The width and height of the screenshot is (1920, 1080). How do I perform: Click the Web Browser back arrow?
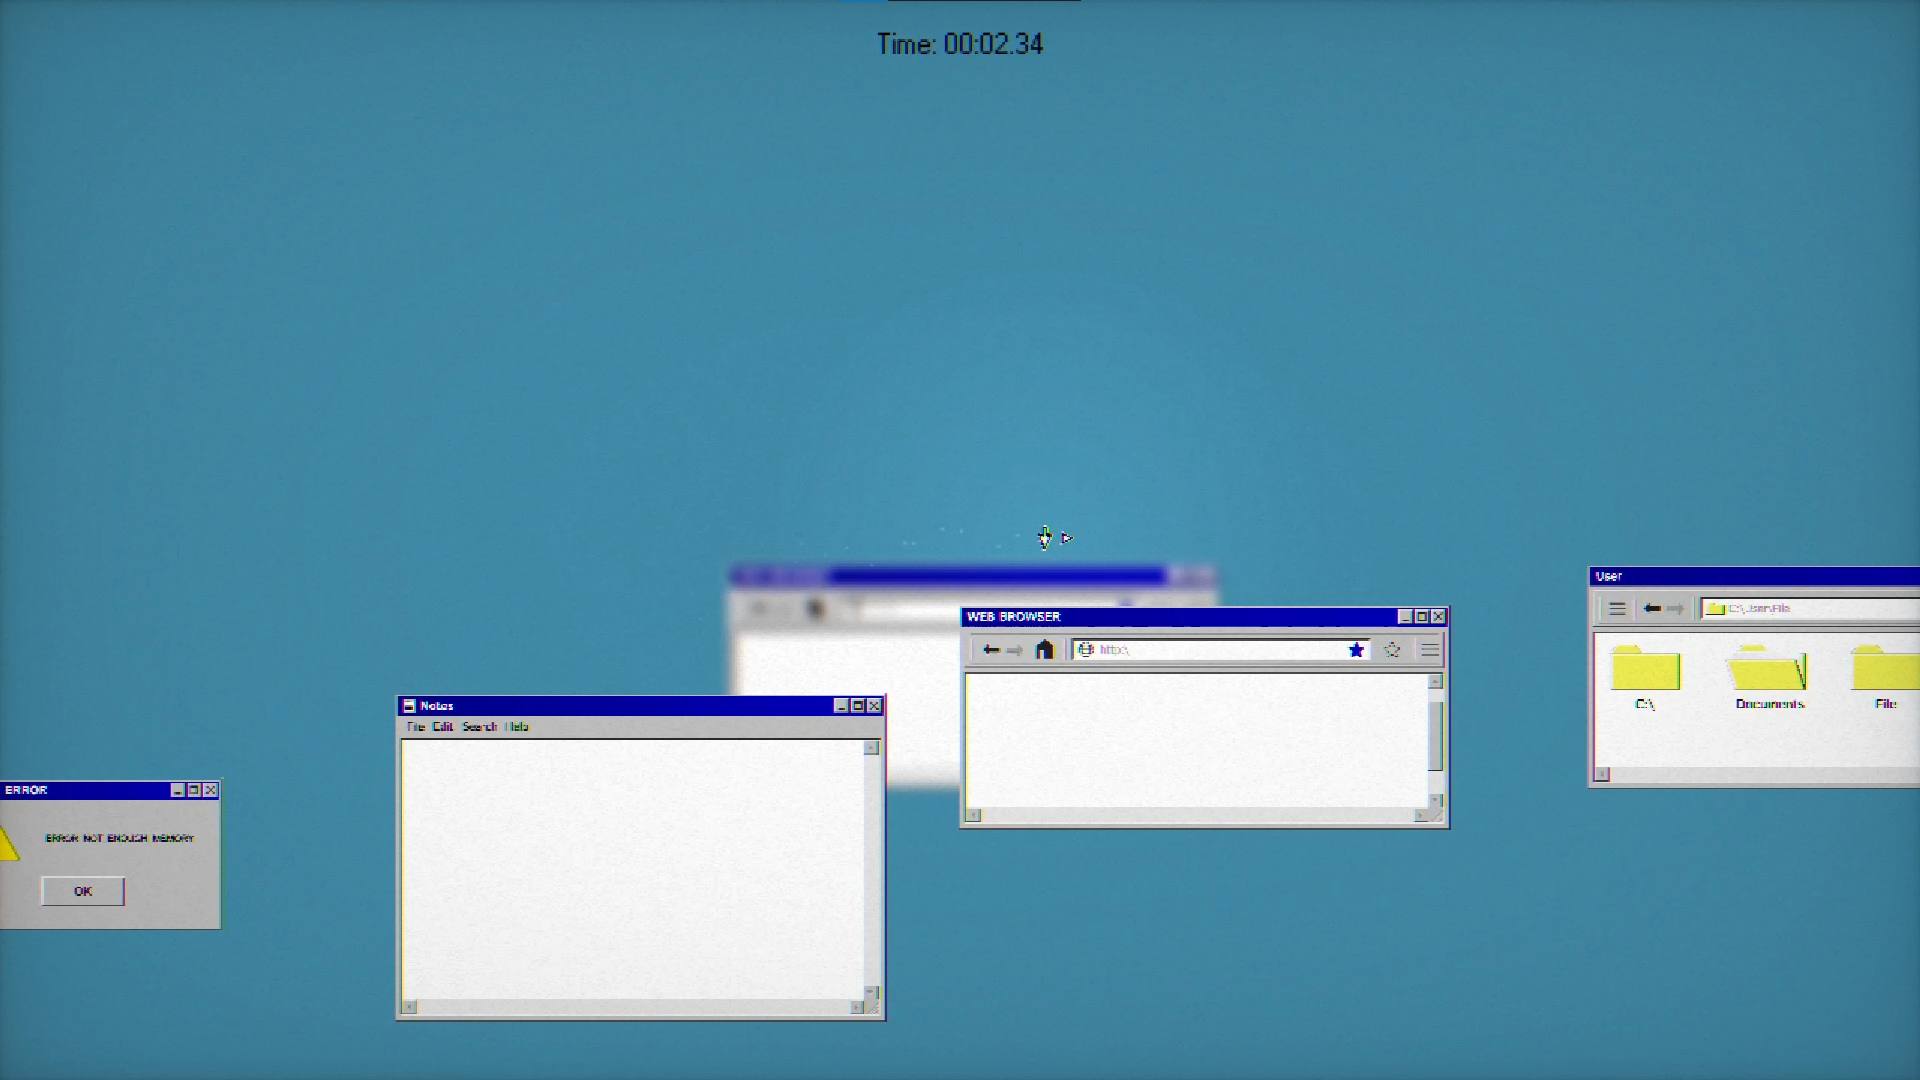pyautogui.click(x=990, y=650)
